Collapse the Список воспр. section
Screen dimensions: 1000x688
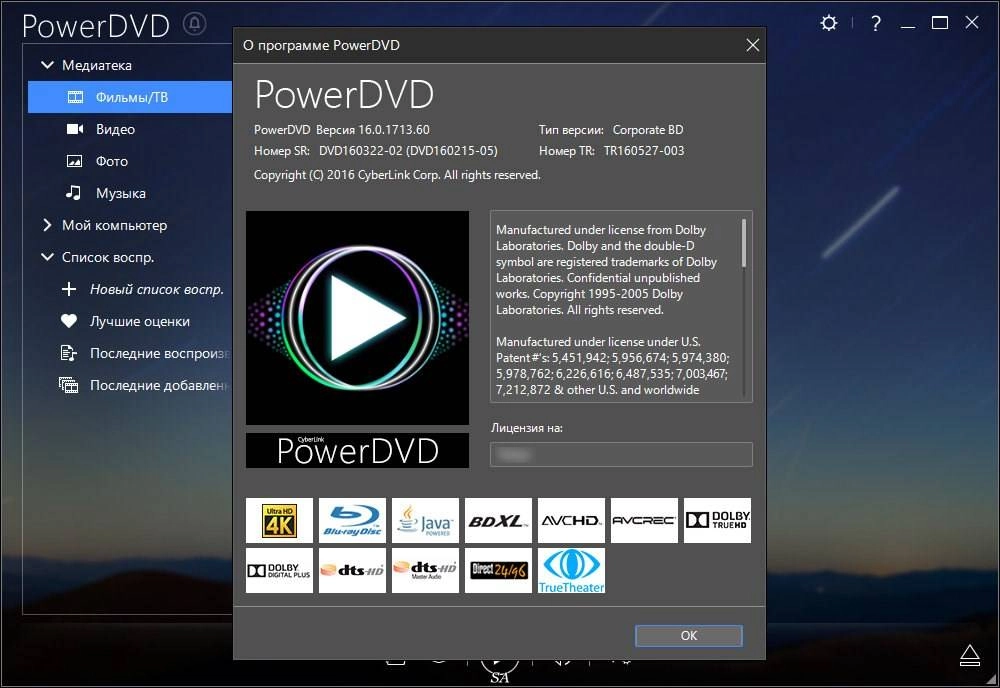tap(47, 257)
